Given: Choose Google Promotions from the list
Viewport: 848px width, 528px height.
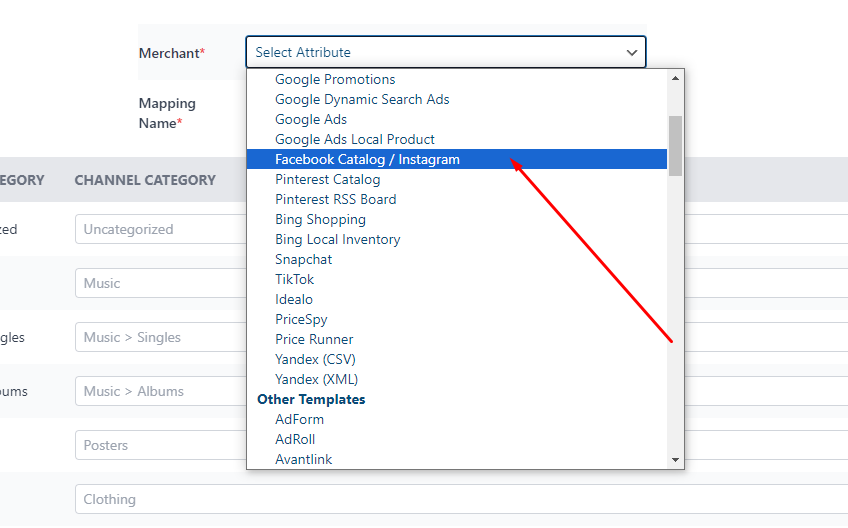Looking at the screenshot, I should point(335,79).
